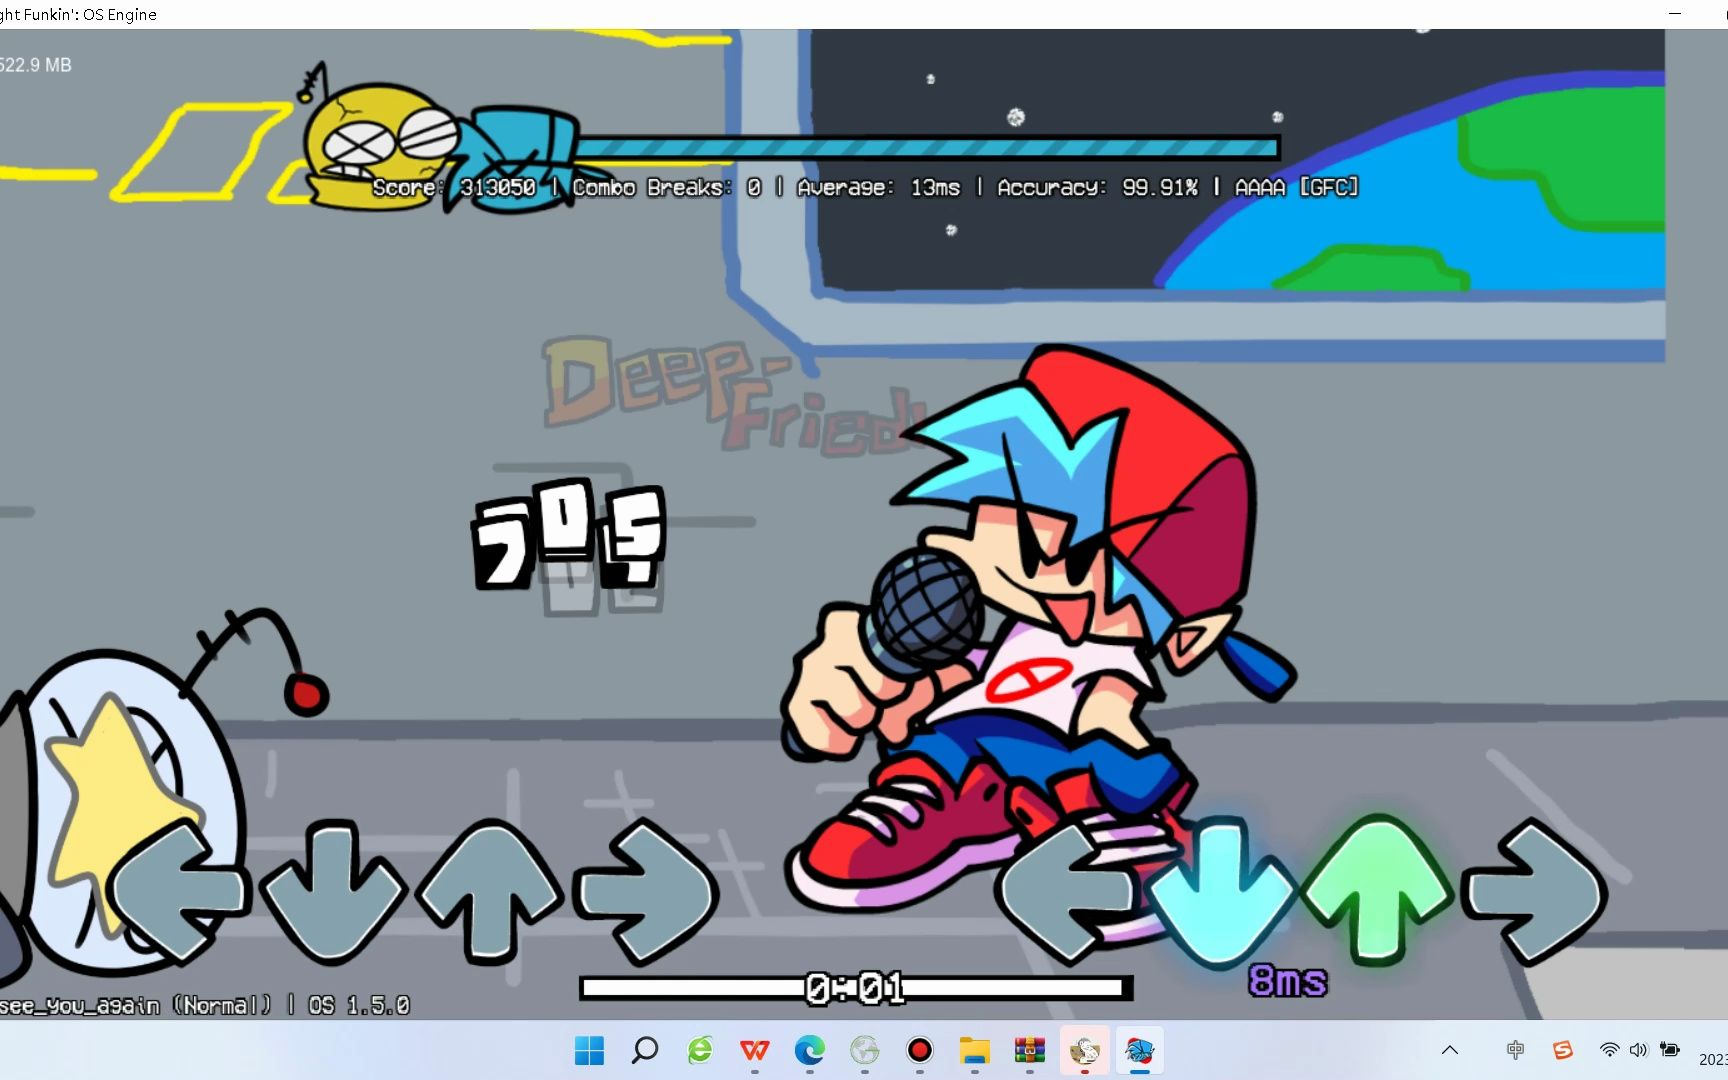Viewport: 1728px width, 1080px height.
Task: Click the opponent's gray left arrow receptor
Action: tap(180, 891)
